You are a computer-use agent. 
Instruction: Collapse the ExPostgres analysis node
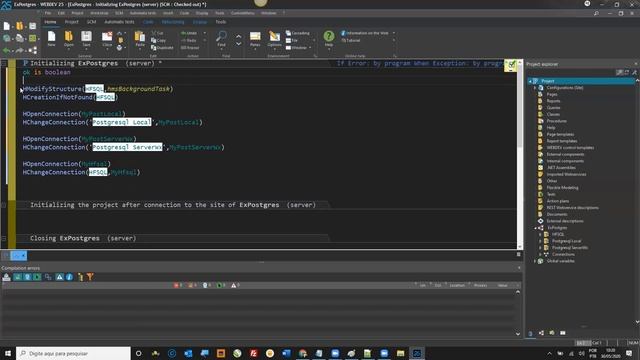click(x=535, y=228)
